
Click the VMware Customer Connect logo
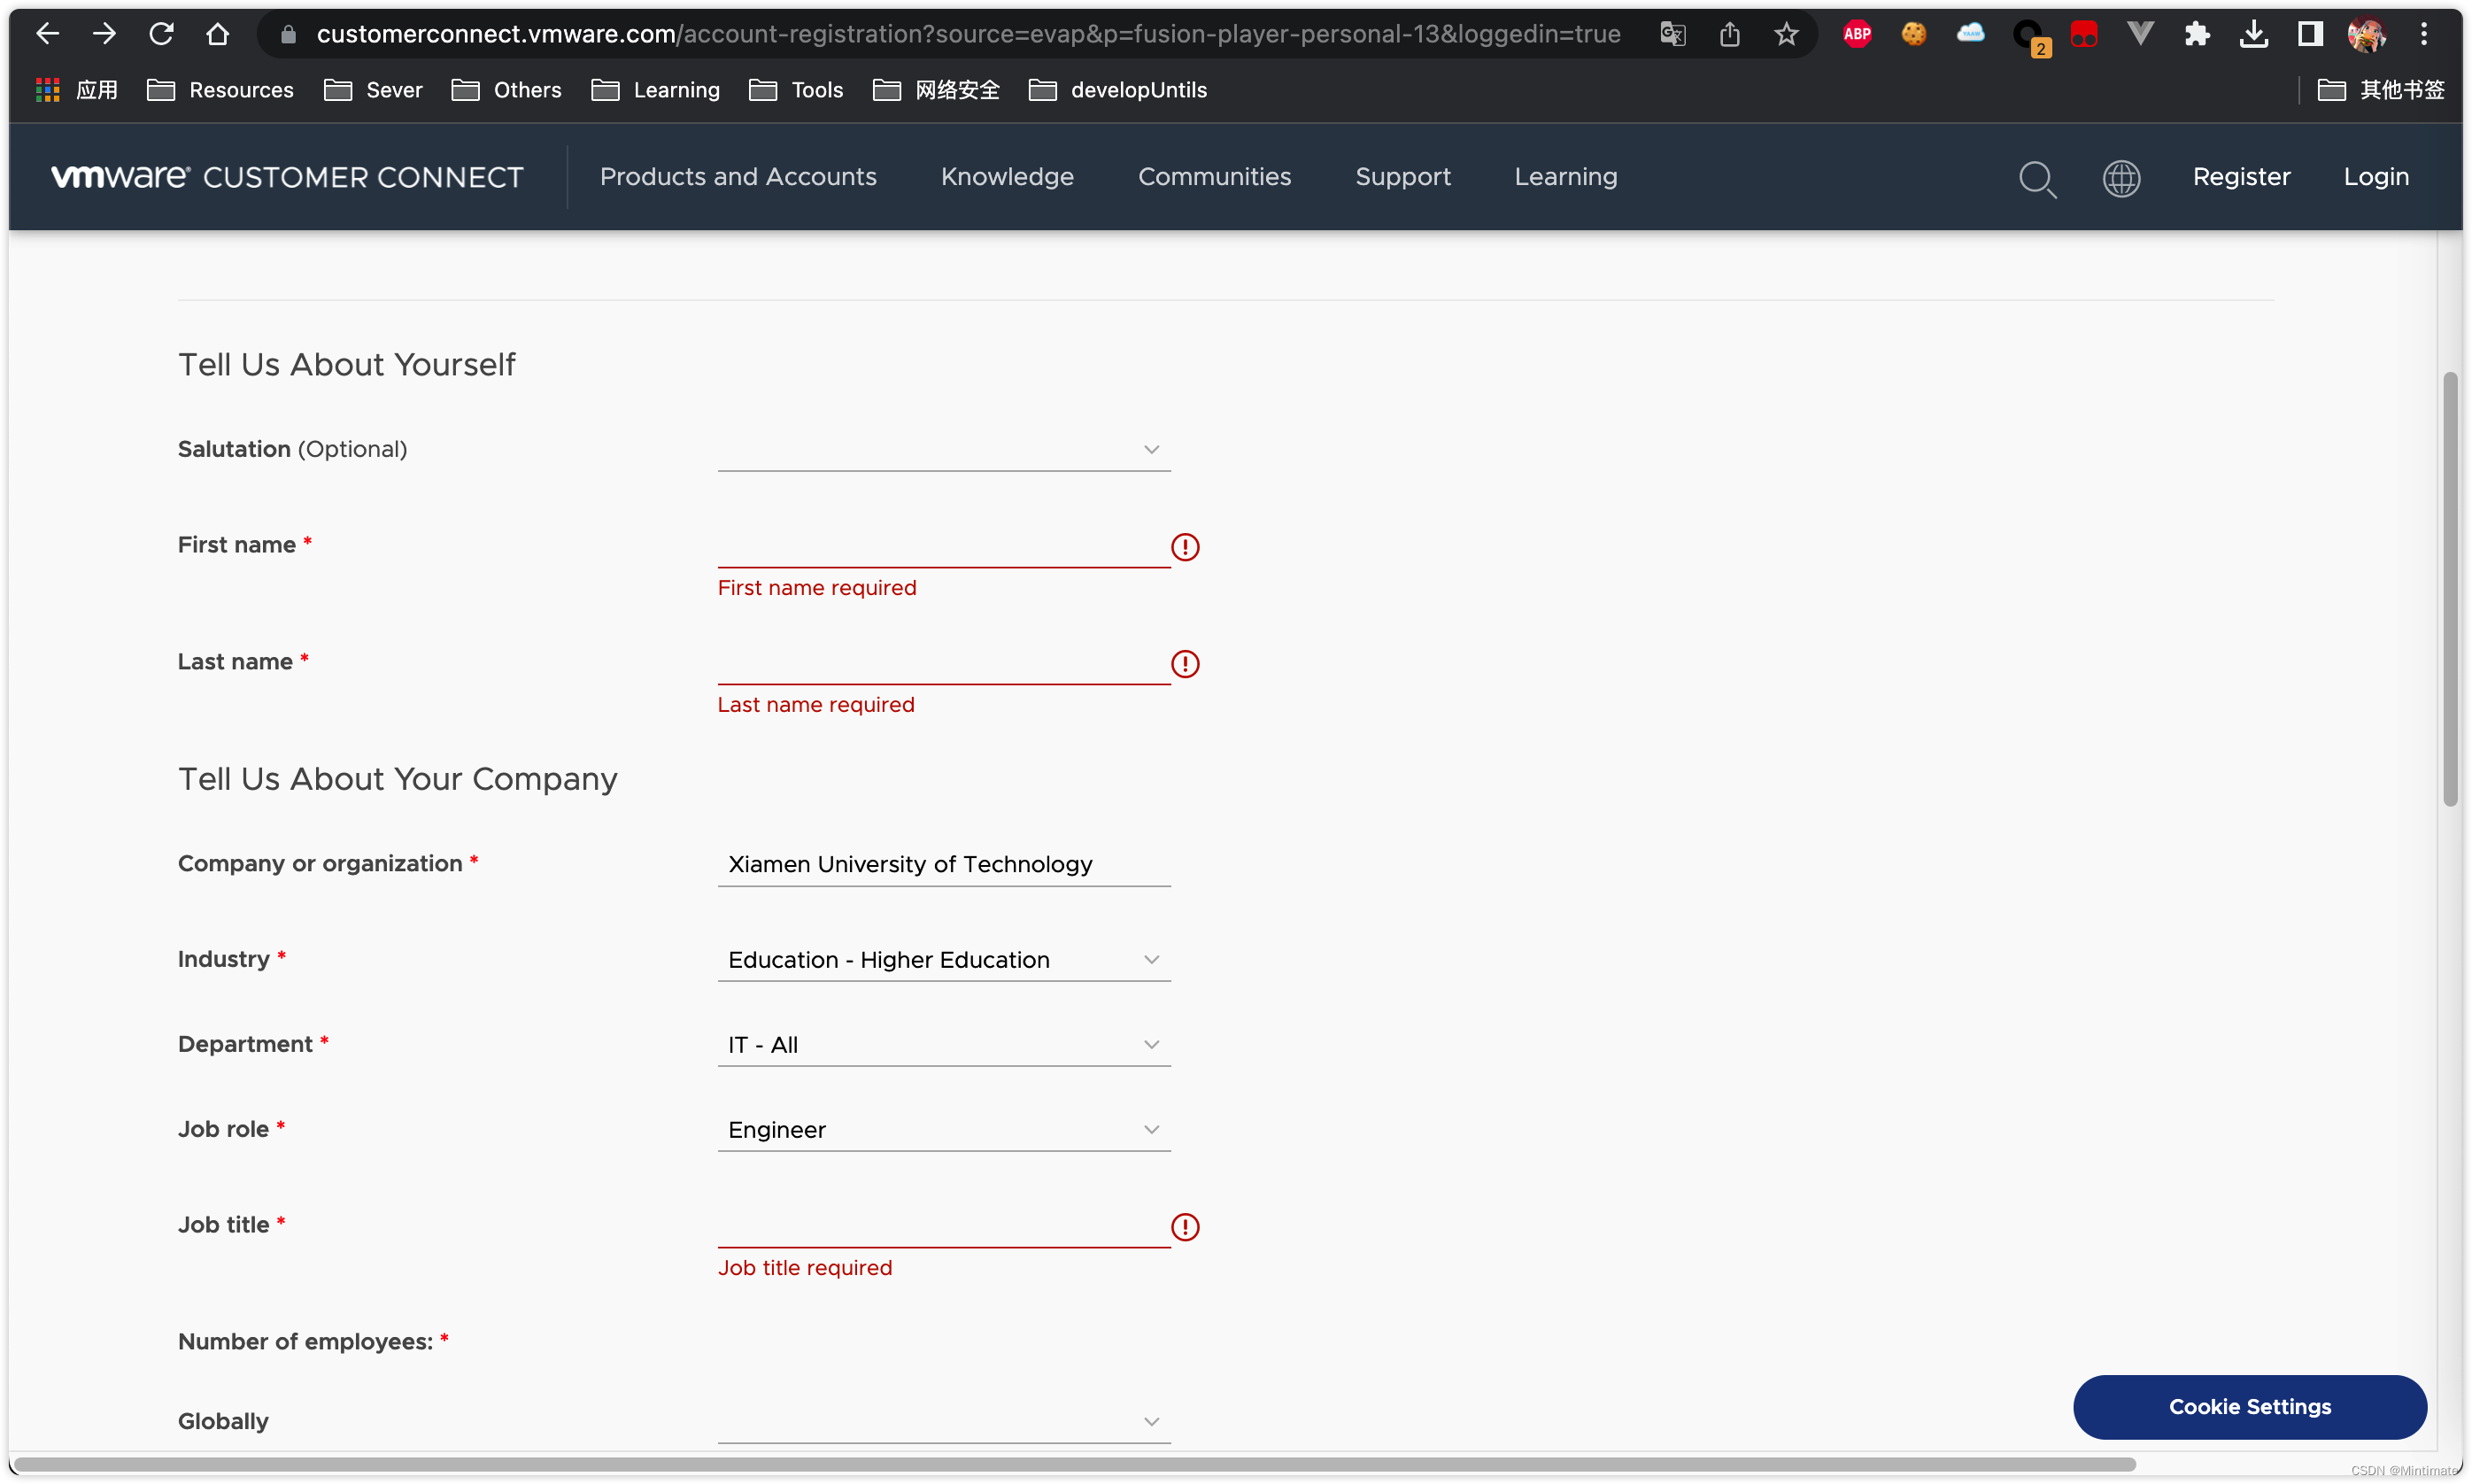click(288, 177)
